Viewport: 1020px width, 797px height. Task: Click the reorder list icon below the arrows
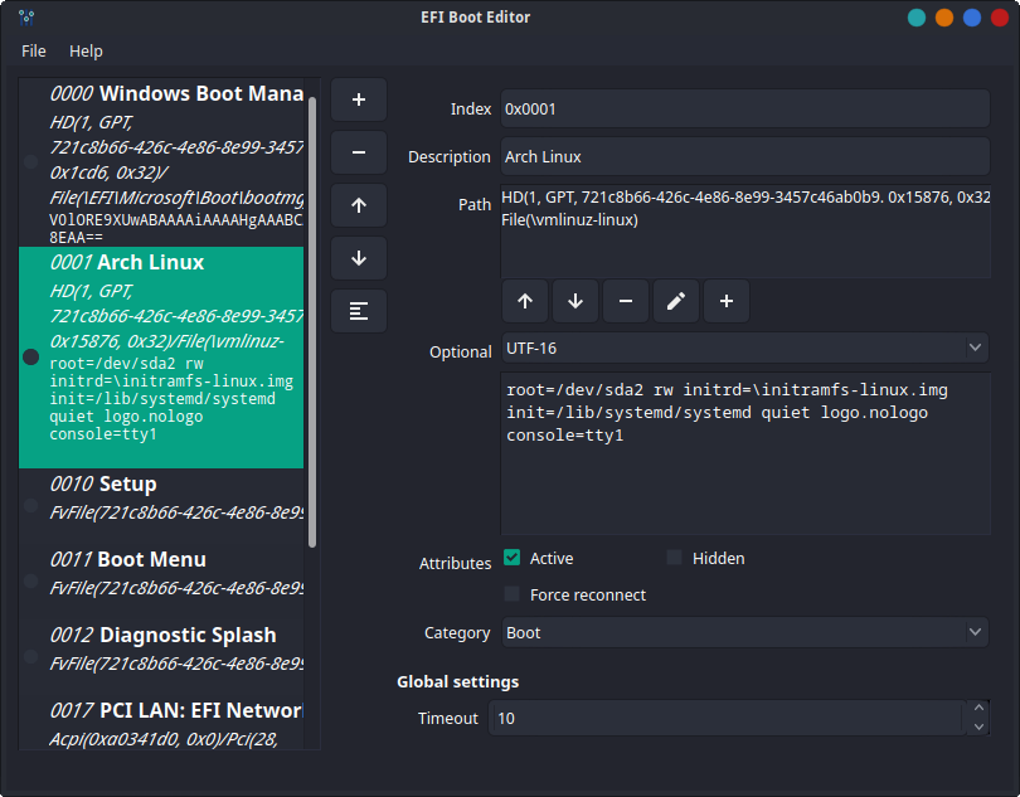[x=358, y=310]
